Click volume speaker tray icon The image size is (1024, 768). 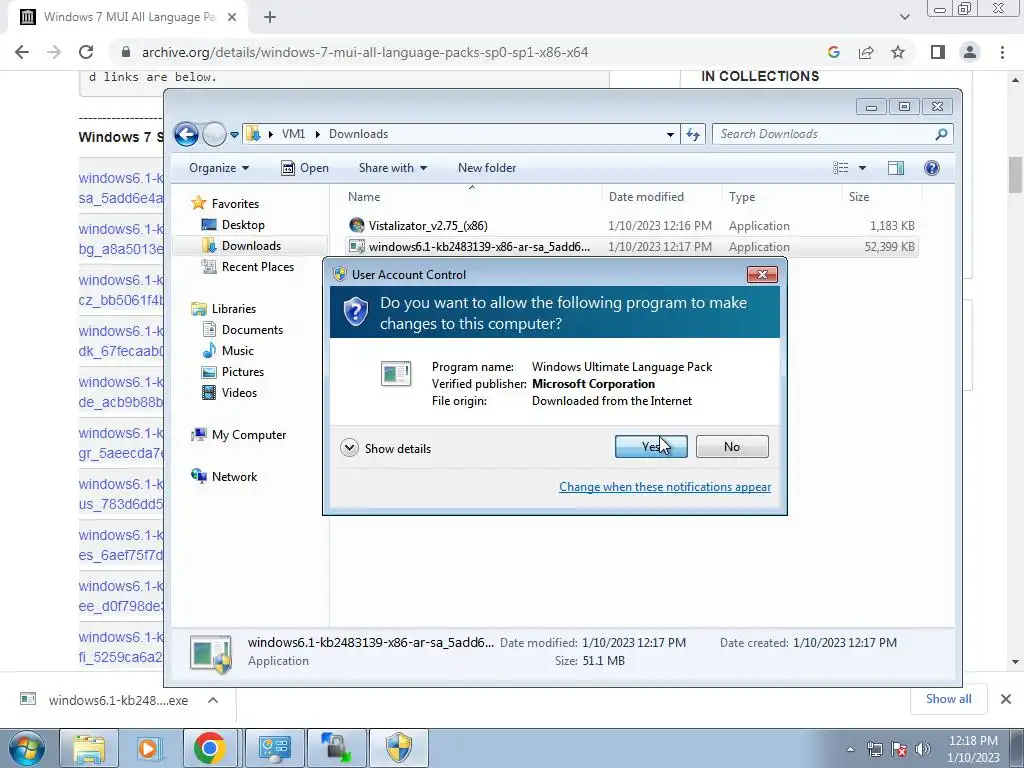[x=923, y=748]
